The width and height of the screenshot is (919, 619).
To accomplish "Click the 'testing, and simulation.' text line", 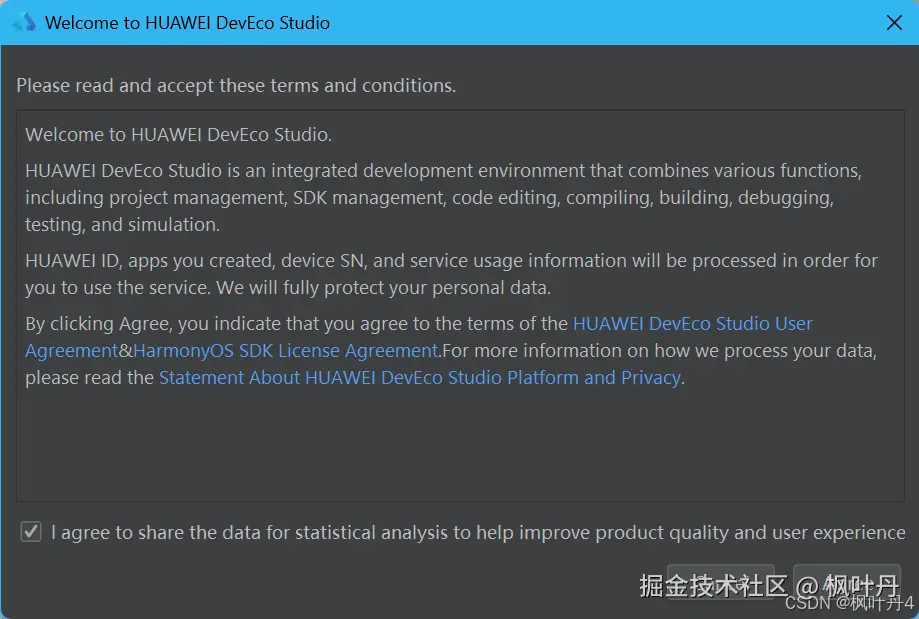I will pyautogui.click(x=122, y=225).
